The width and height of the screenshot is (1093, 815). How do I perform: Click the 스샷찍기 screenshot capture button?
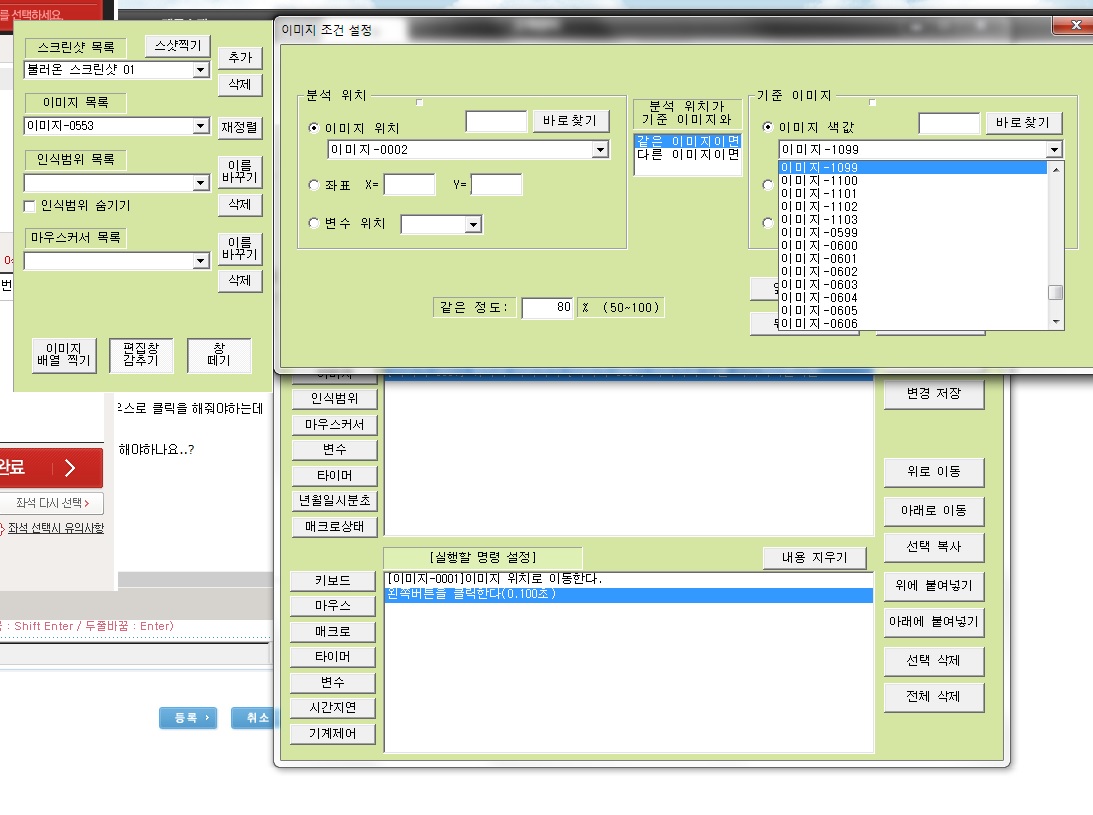point(178,46)
